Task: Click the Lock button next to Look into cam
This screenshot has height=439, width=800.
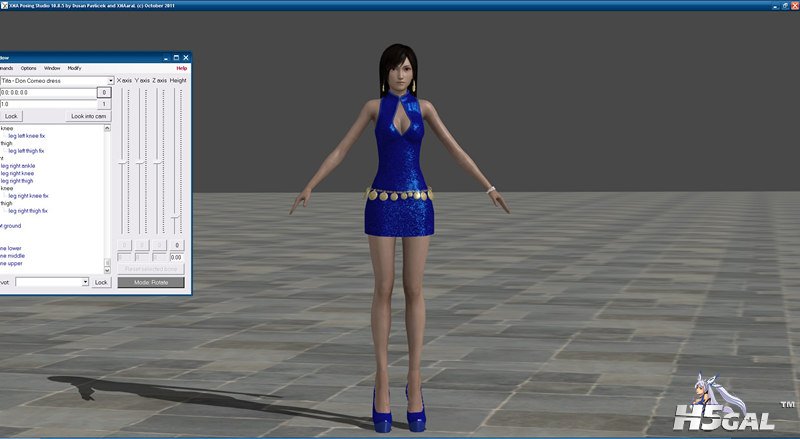Action: 11,116
